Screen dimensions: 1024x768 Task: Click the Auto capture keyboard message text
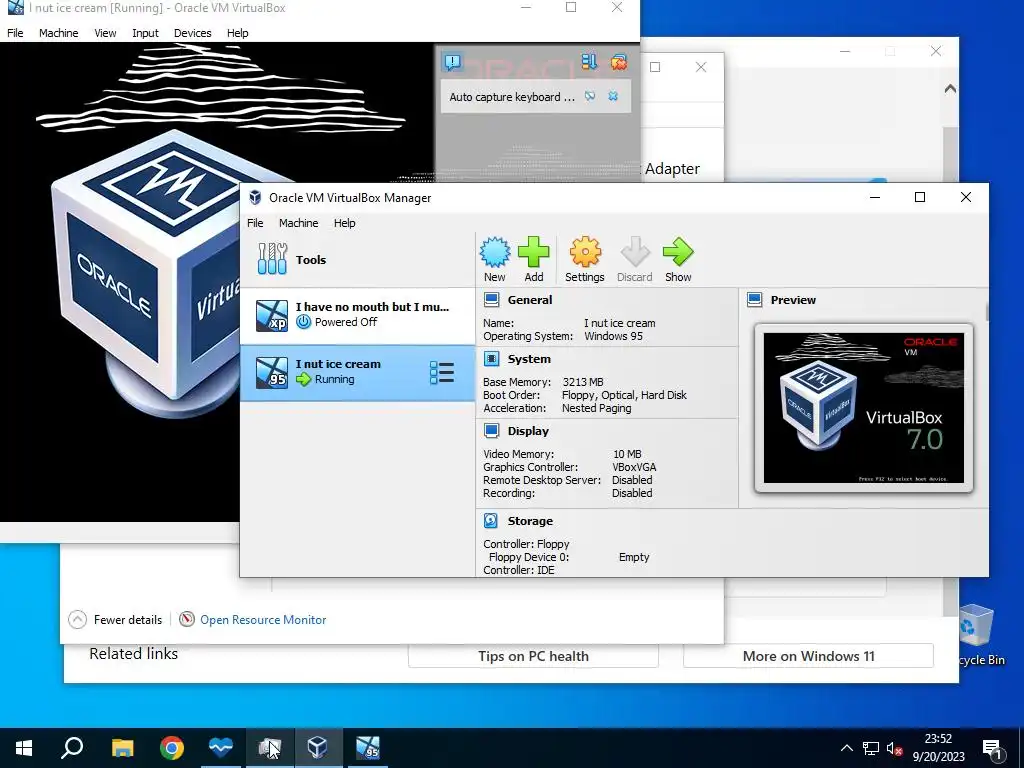[x=512, y=97]
